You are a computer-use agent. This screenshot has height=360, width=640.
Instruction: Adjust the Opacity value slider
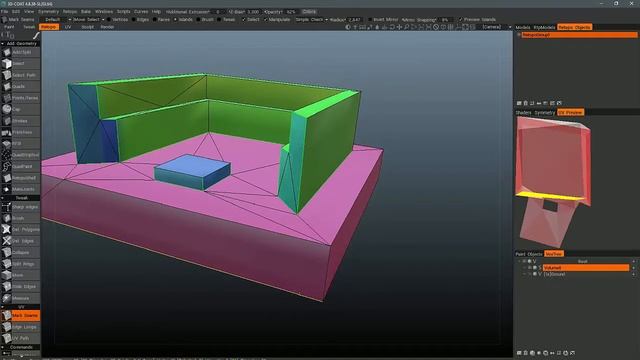click(x=291, y=12)
